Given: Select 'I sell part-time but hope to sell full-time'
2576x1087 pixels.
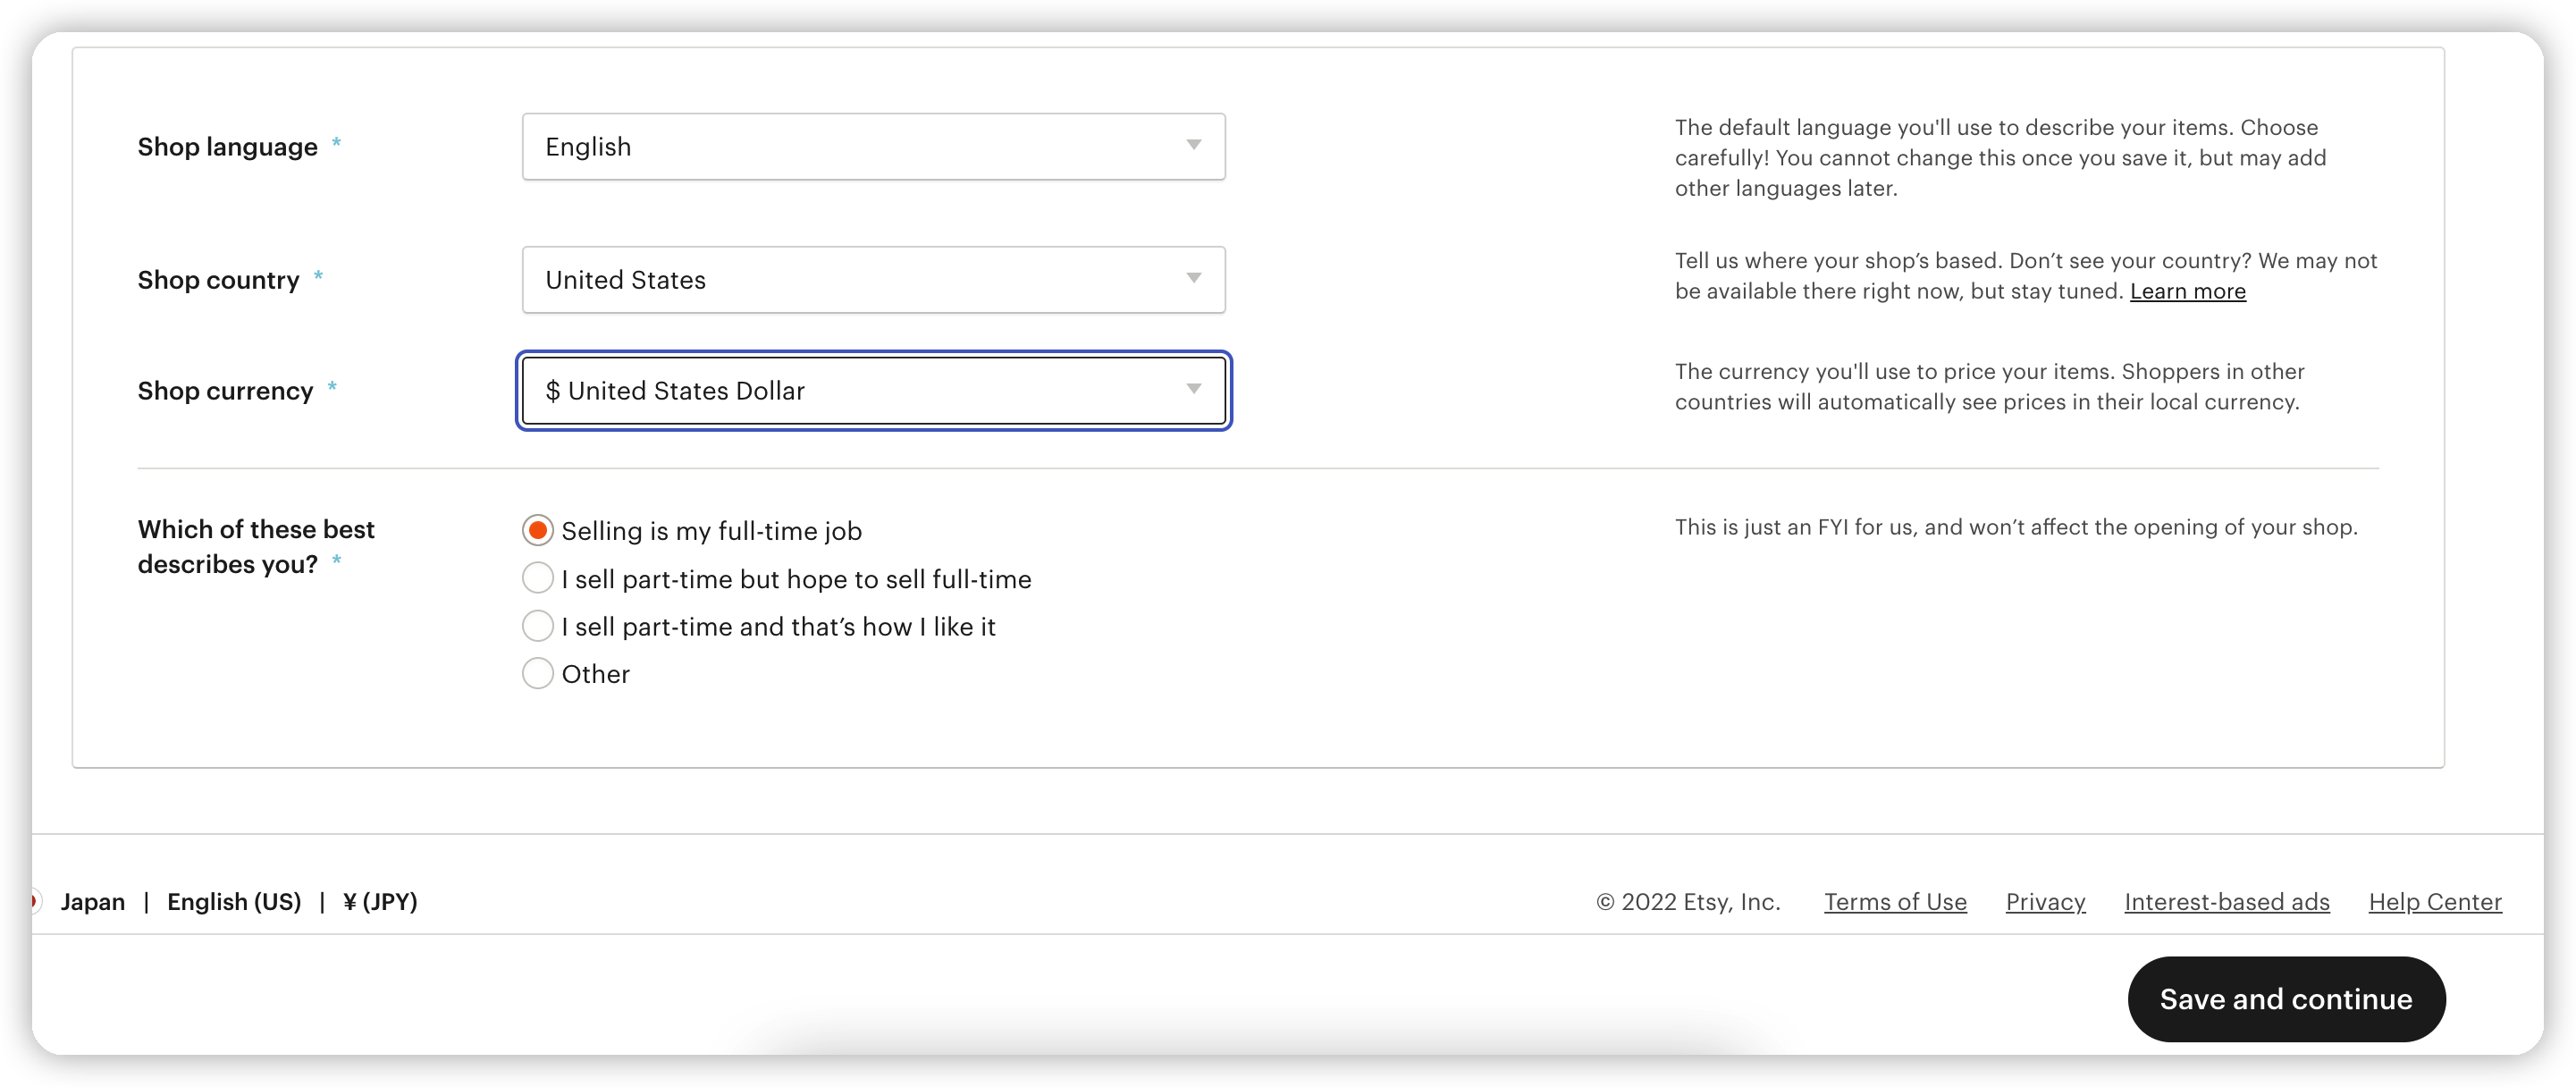Looking at the screenshot, I should (538, 579).
